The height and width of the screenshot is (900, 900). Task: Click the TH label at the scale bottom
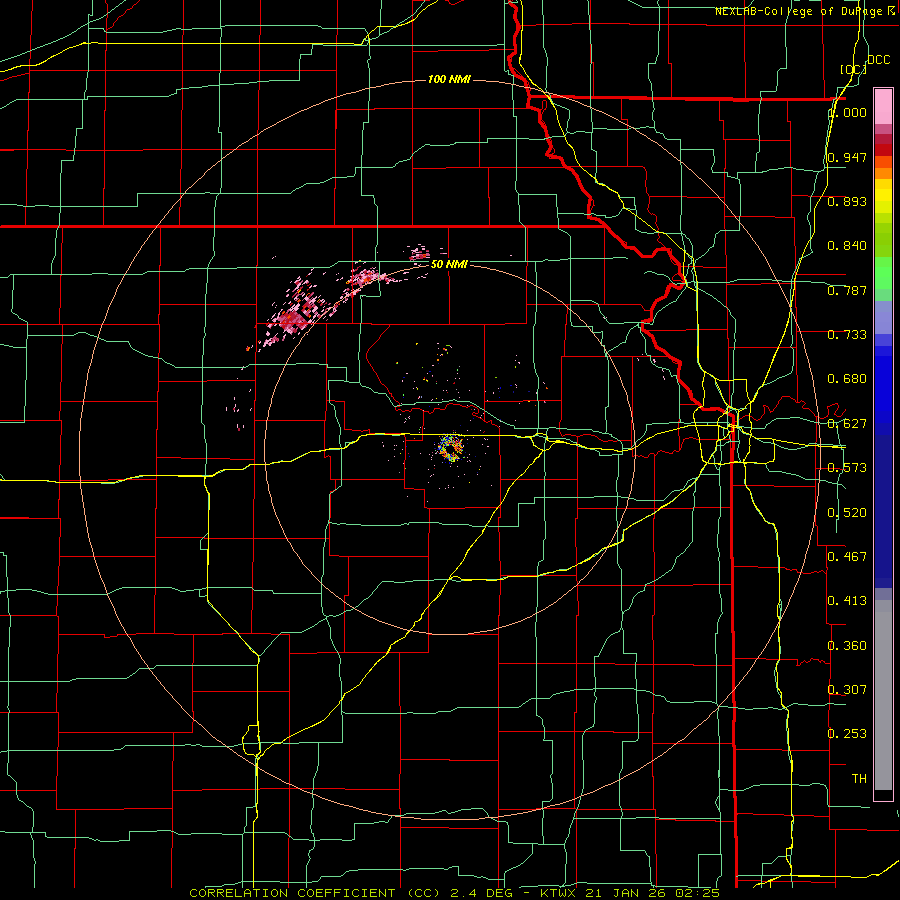859,779
